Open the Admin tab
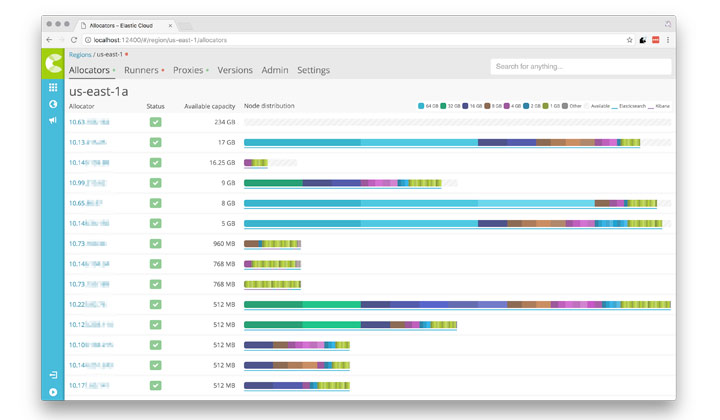This screenshot has width=720, height=420. (x=275, y=70)
